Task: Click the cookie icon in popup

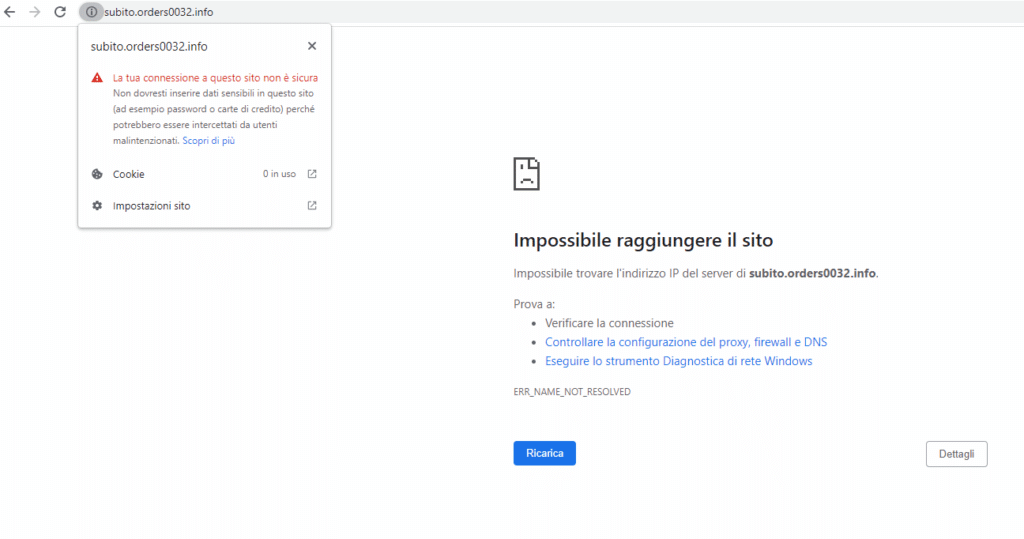Action: [x=97, y=174]
